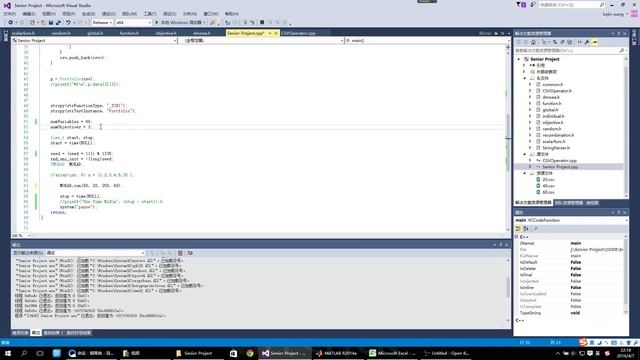Click the feedback icon next to notifications
Image resolution: width=640 pixels, height=360 pixels.
(533, 5)
